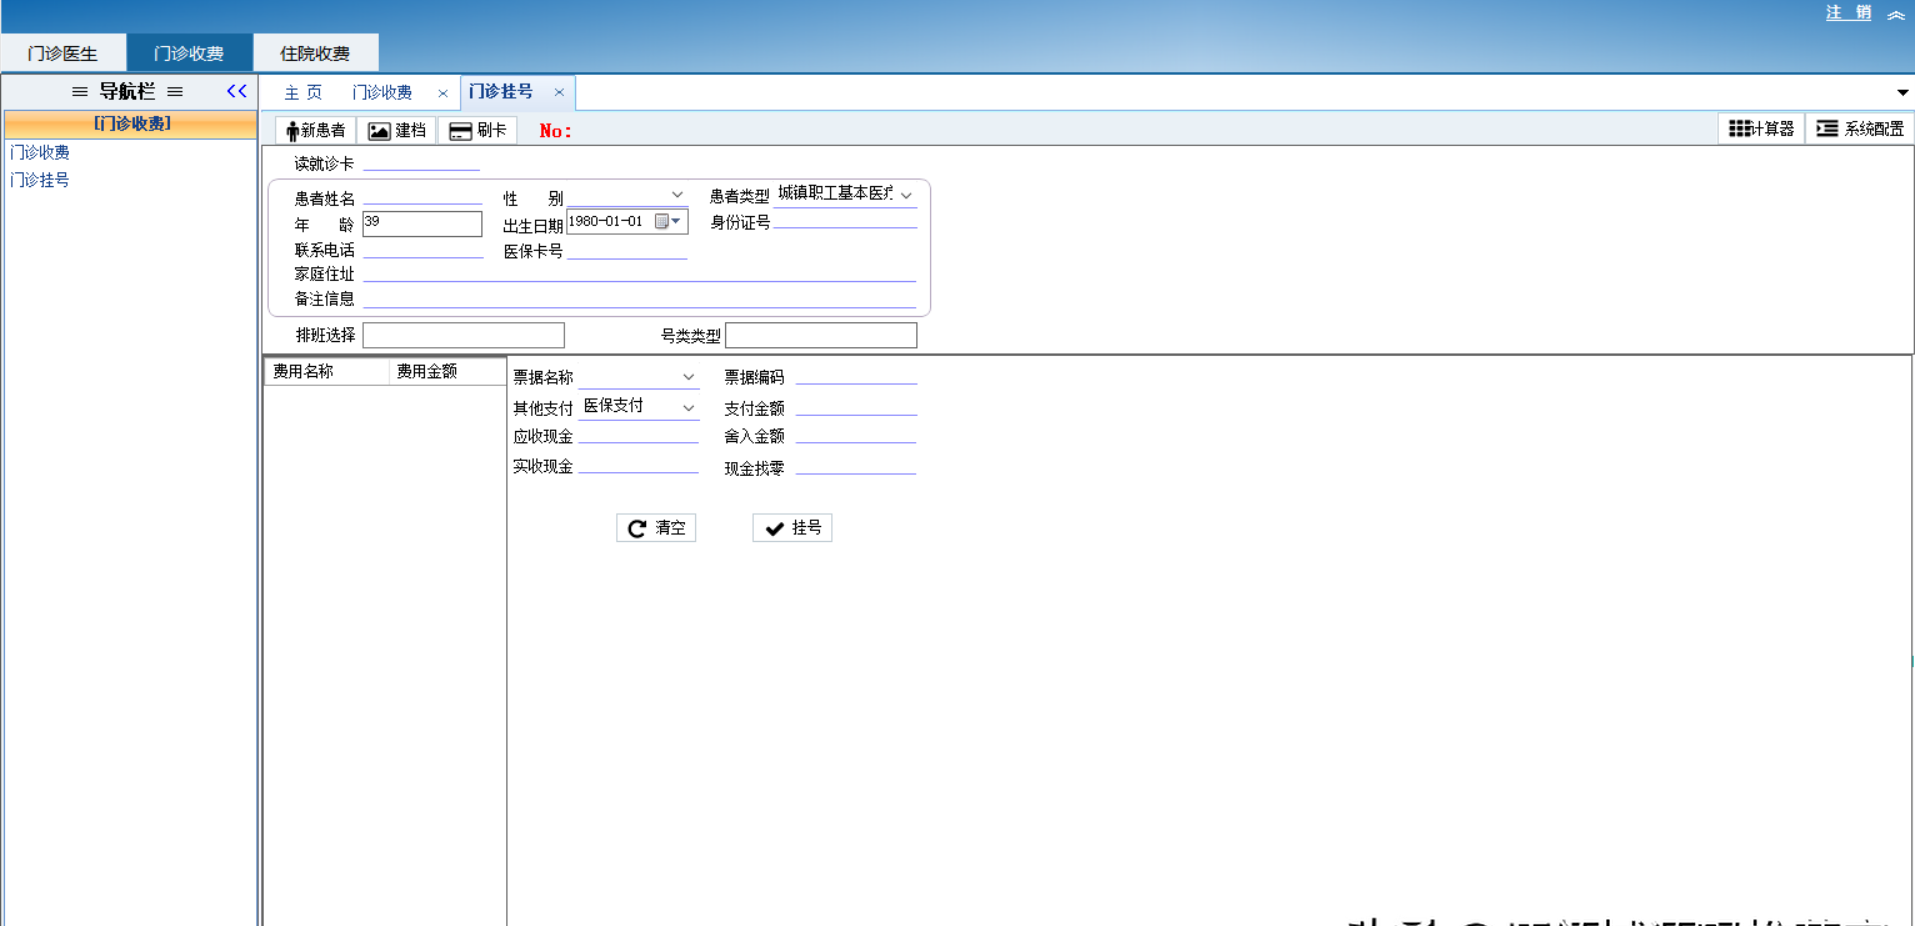Open the 计算器 calculator tool
The image size is (1915, 926).
click(1761, 129)
